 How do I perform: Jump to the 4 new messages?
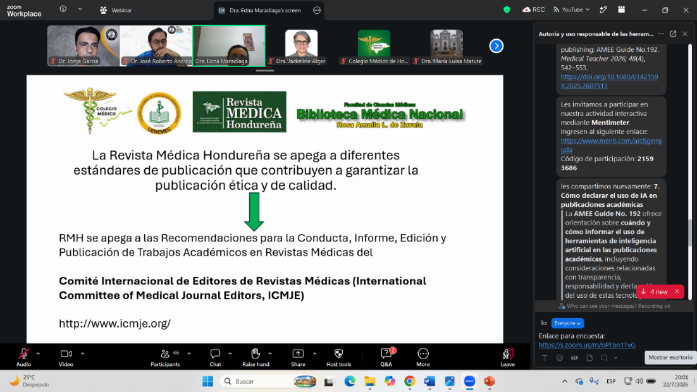[655, 292]
